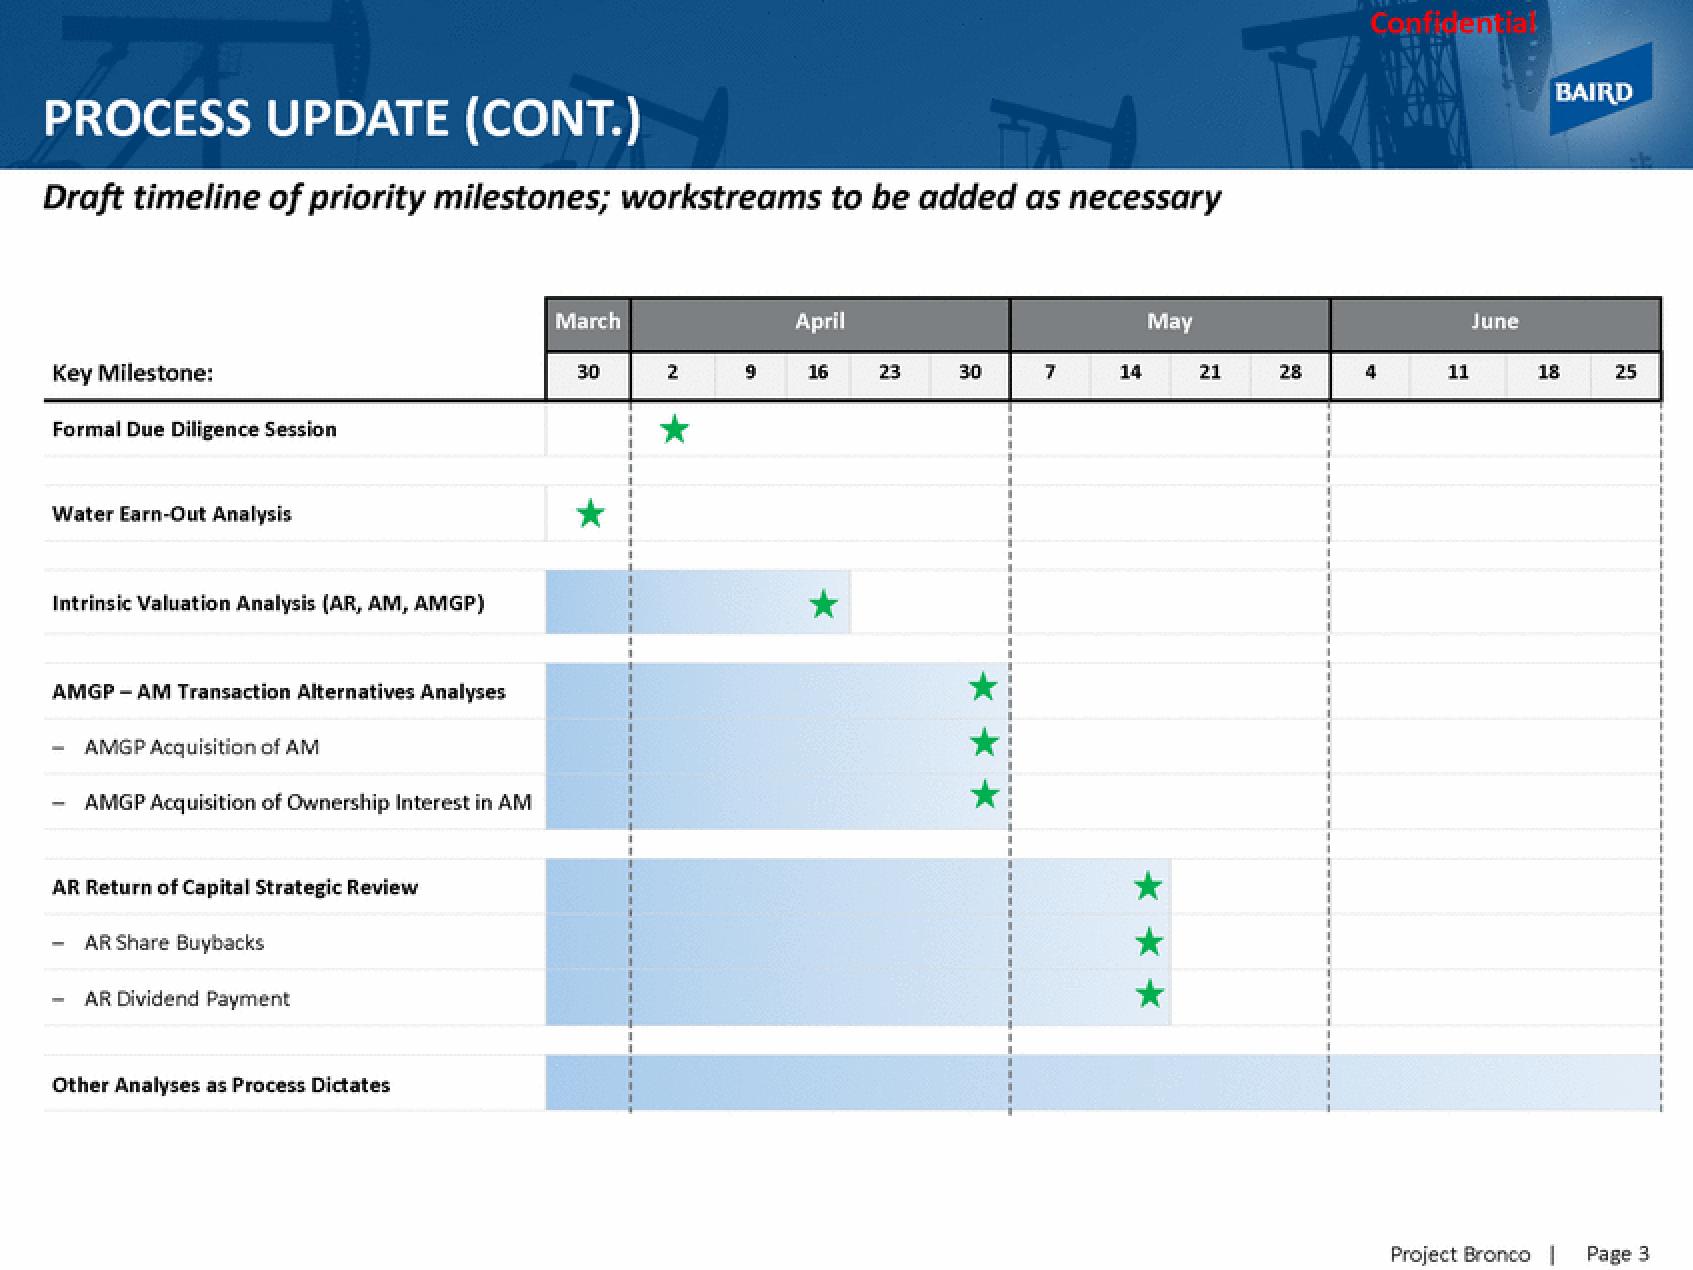Click the Draft timeline subtitle text
The width and height of the screenshot is (1693, 1270).
(x=632, y=198)
